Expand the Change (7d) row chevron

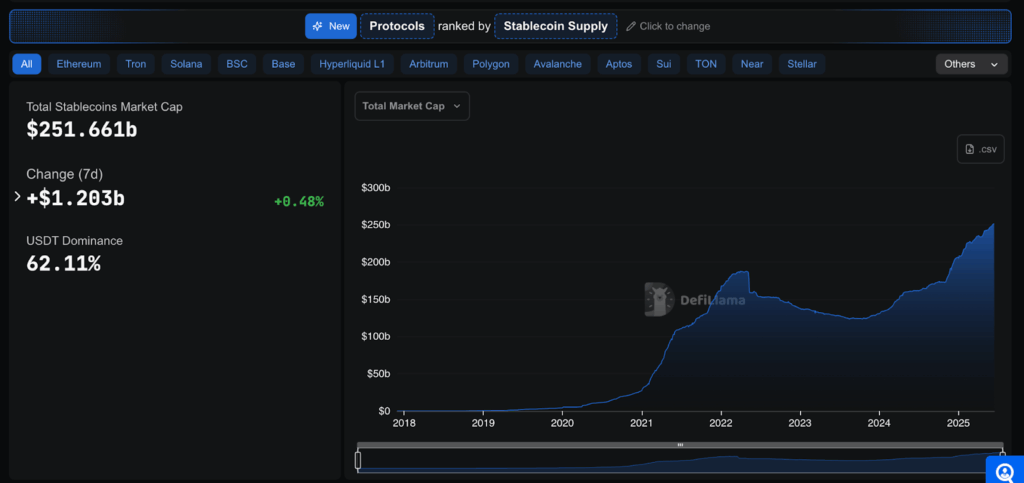[18, 196]
